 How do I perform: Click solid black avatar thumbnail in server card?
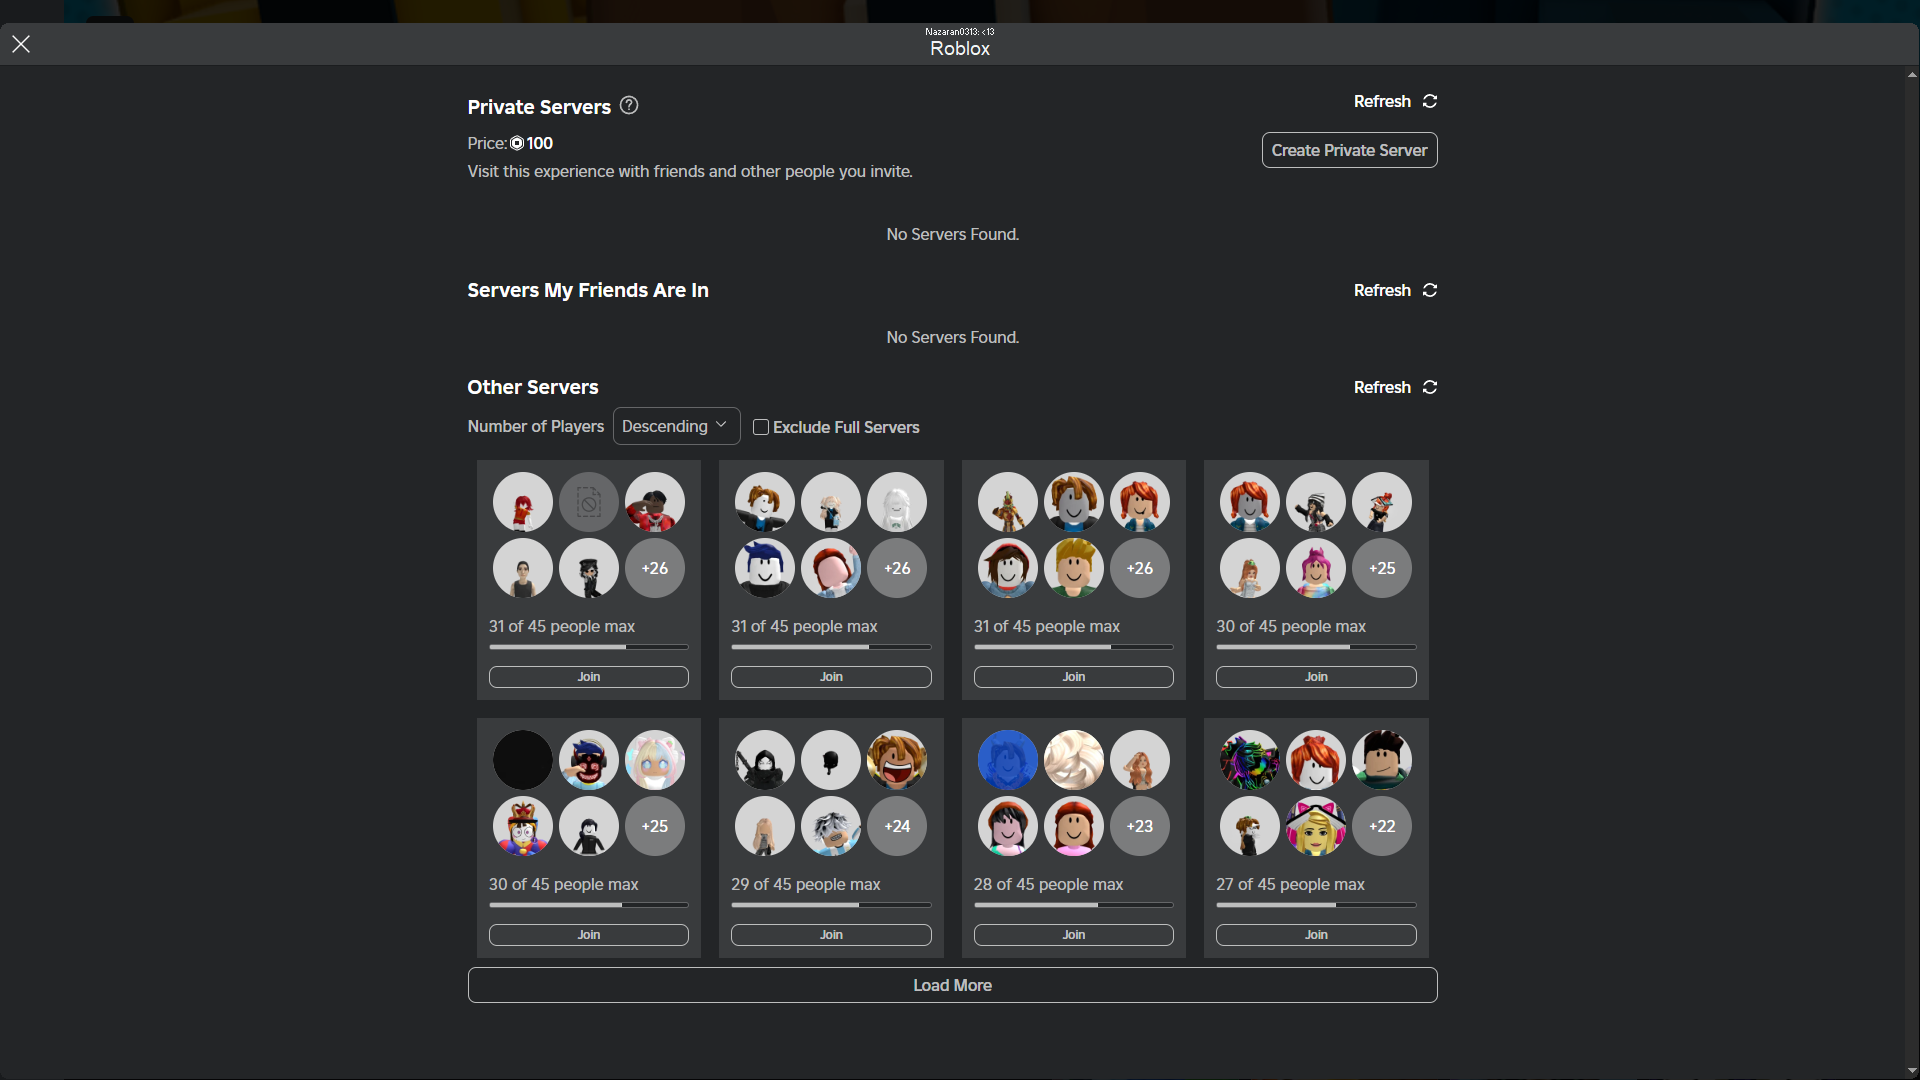pyautogui.click(x=522, y=760)
